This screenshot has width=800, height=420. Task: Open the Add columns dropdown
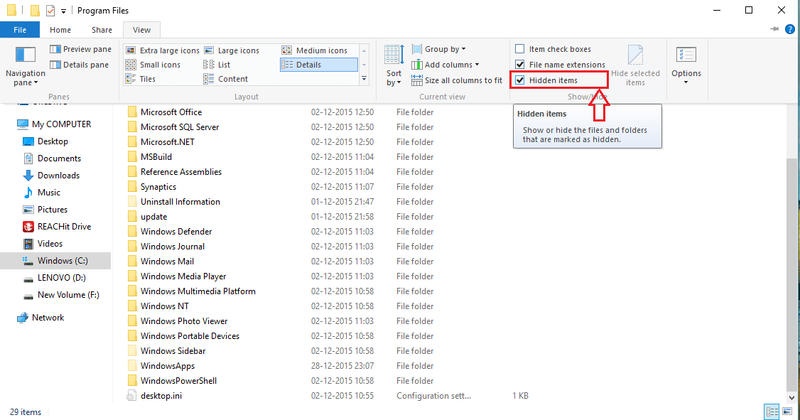[445, 65]
